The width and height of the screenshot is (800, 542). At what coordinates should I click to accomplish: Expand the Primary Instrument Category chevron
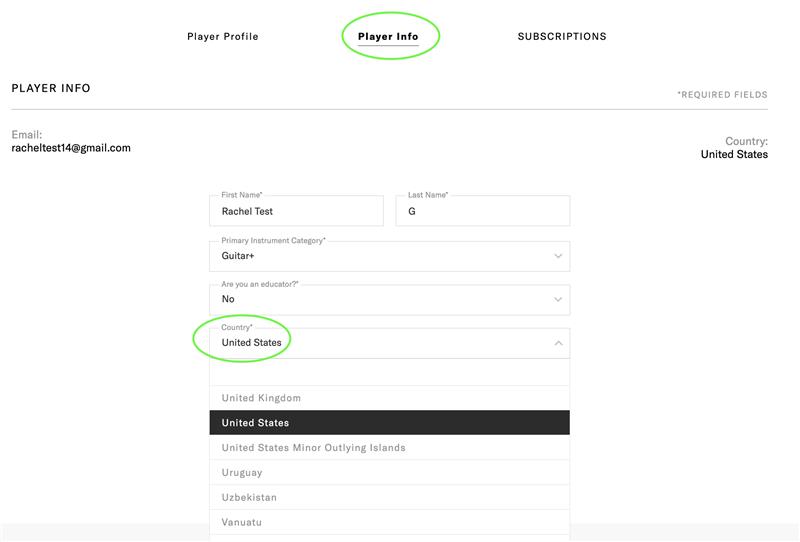coord(558,256)
